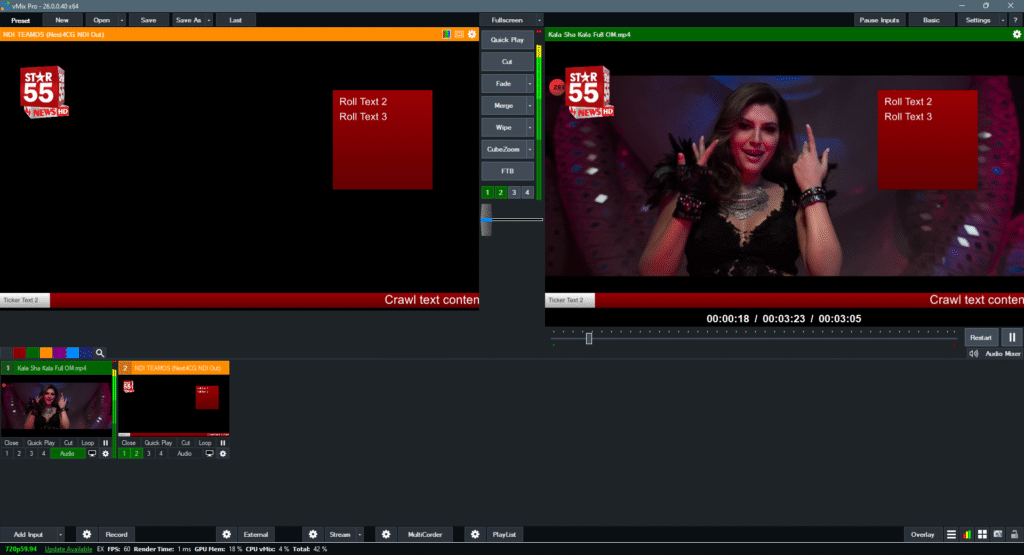
Task: Expand the Fade transition dropdown arrow
Action: pos(529,83)
